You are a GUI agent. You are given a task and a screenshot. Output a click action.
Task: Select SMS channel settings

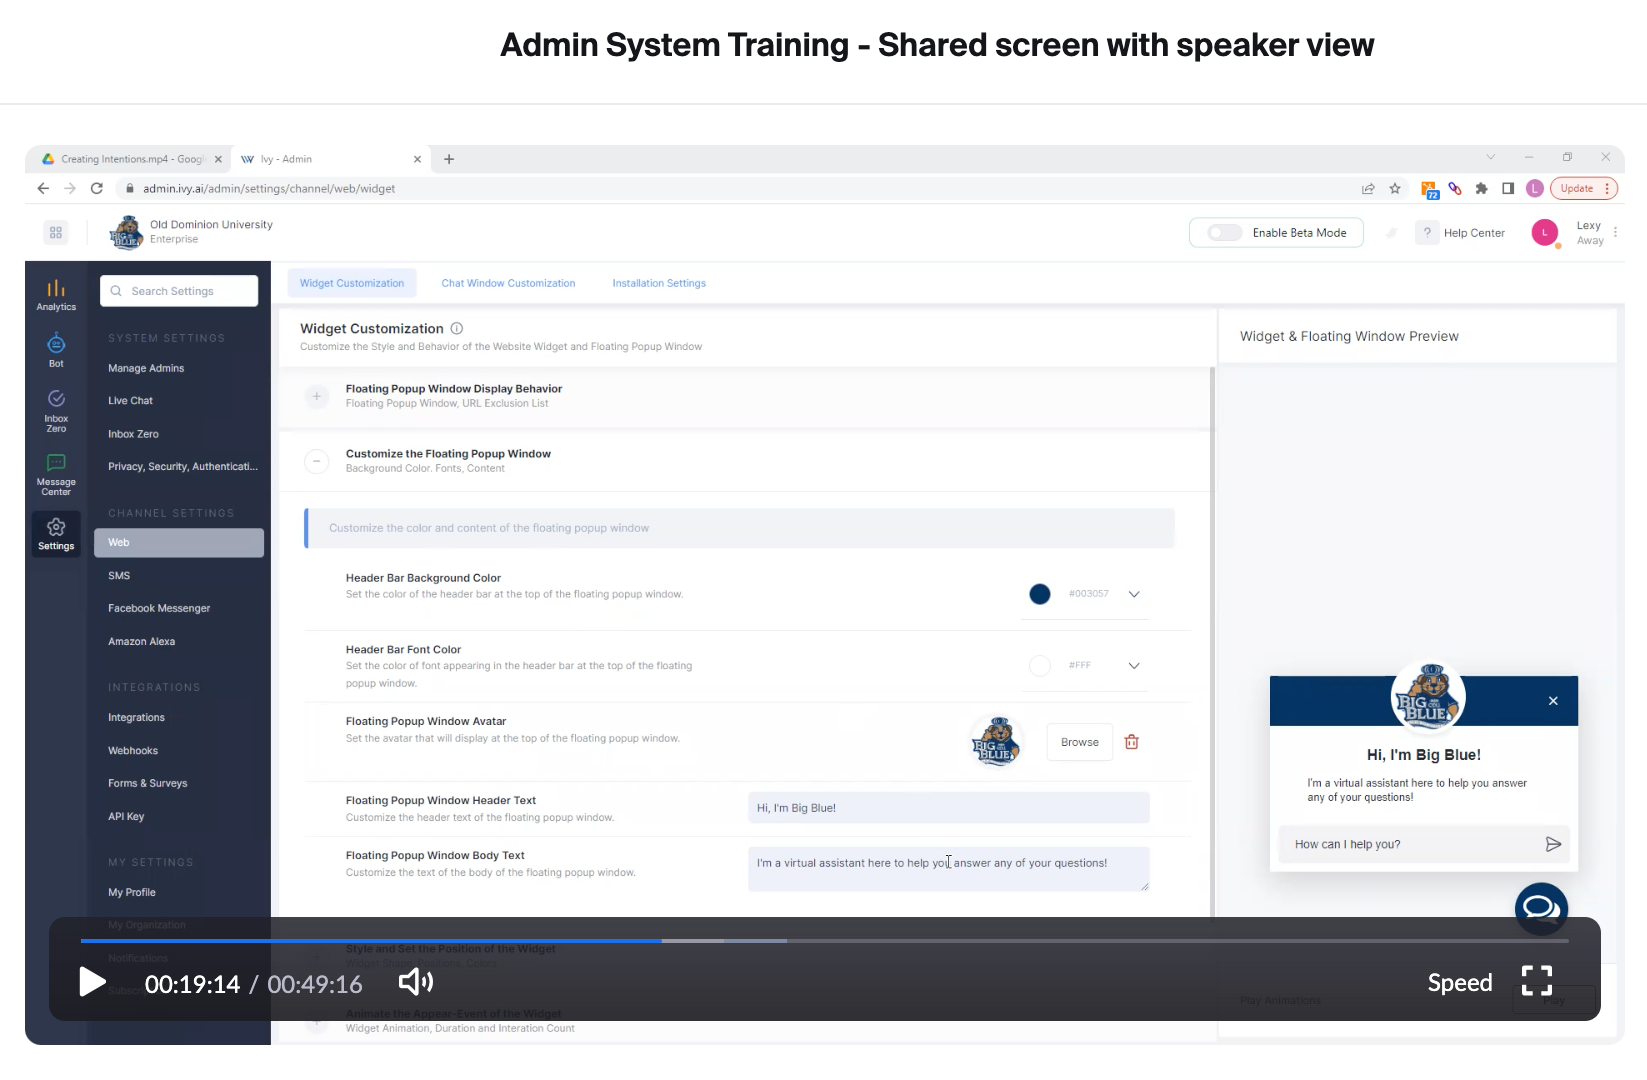119,575
